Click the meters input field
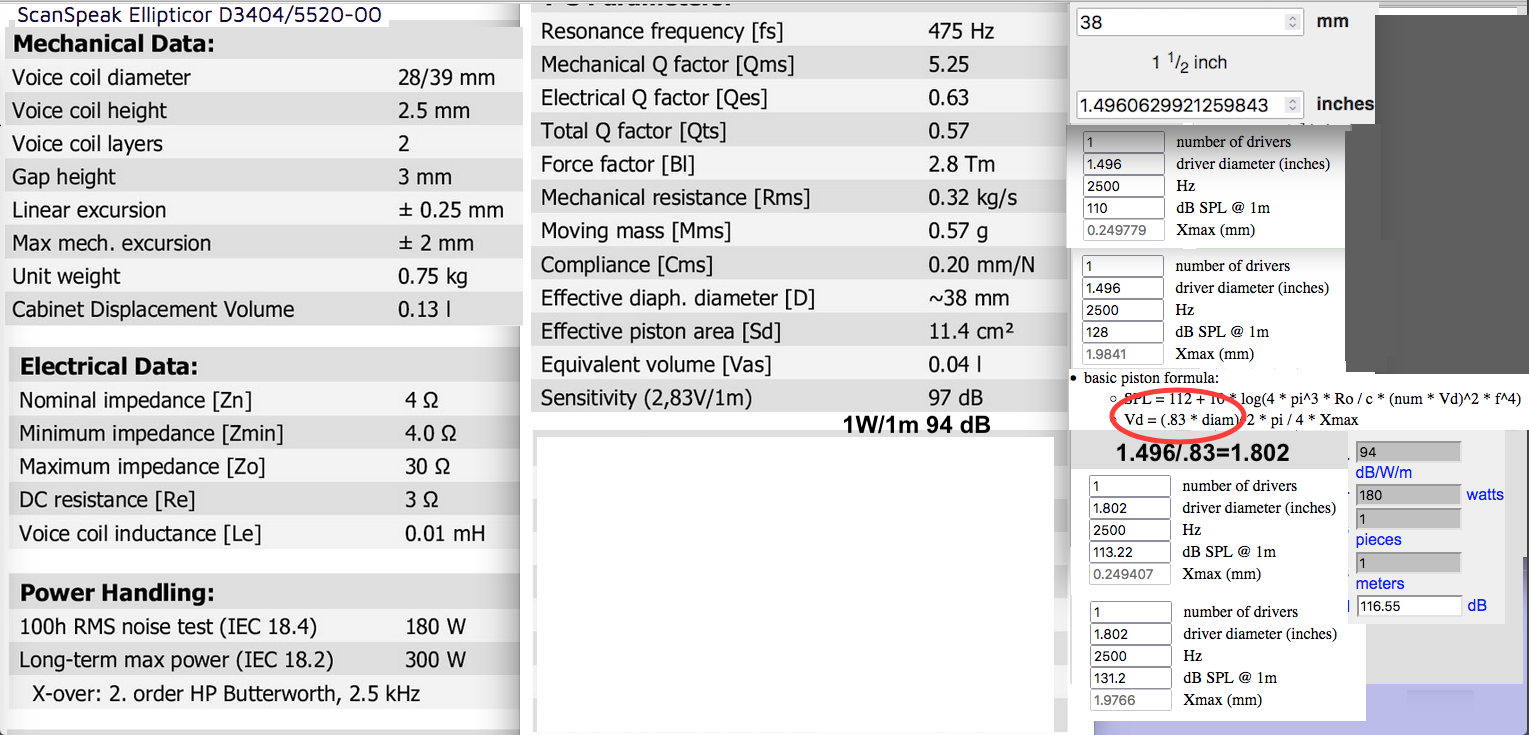The height and width of the screenshot is (735, 1529). 1408,563
